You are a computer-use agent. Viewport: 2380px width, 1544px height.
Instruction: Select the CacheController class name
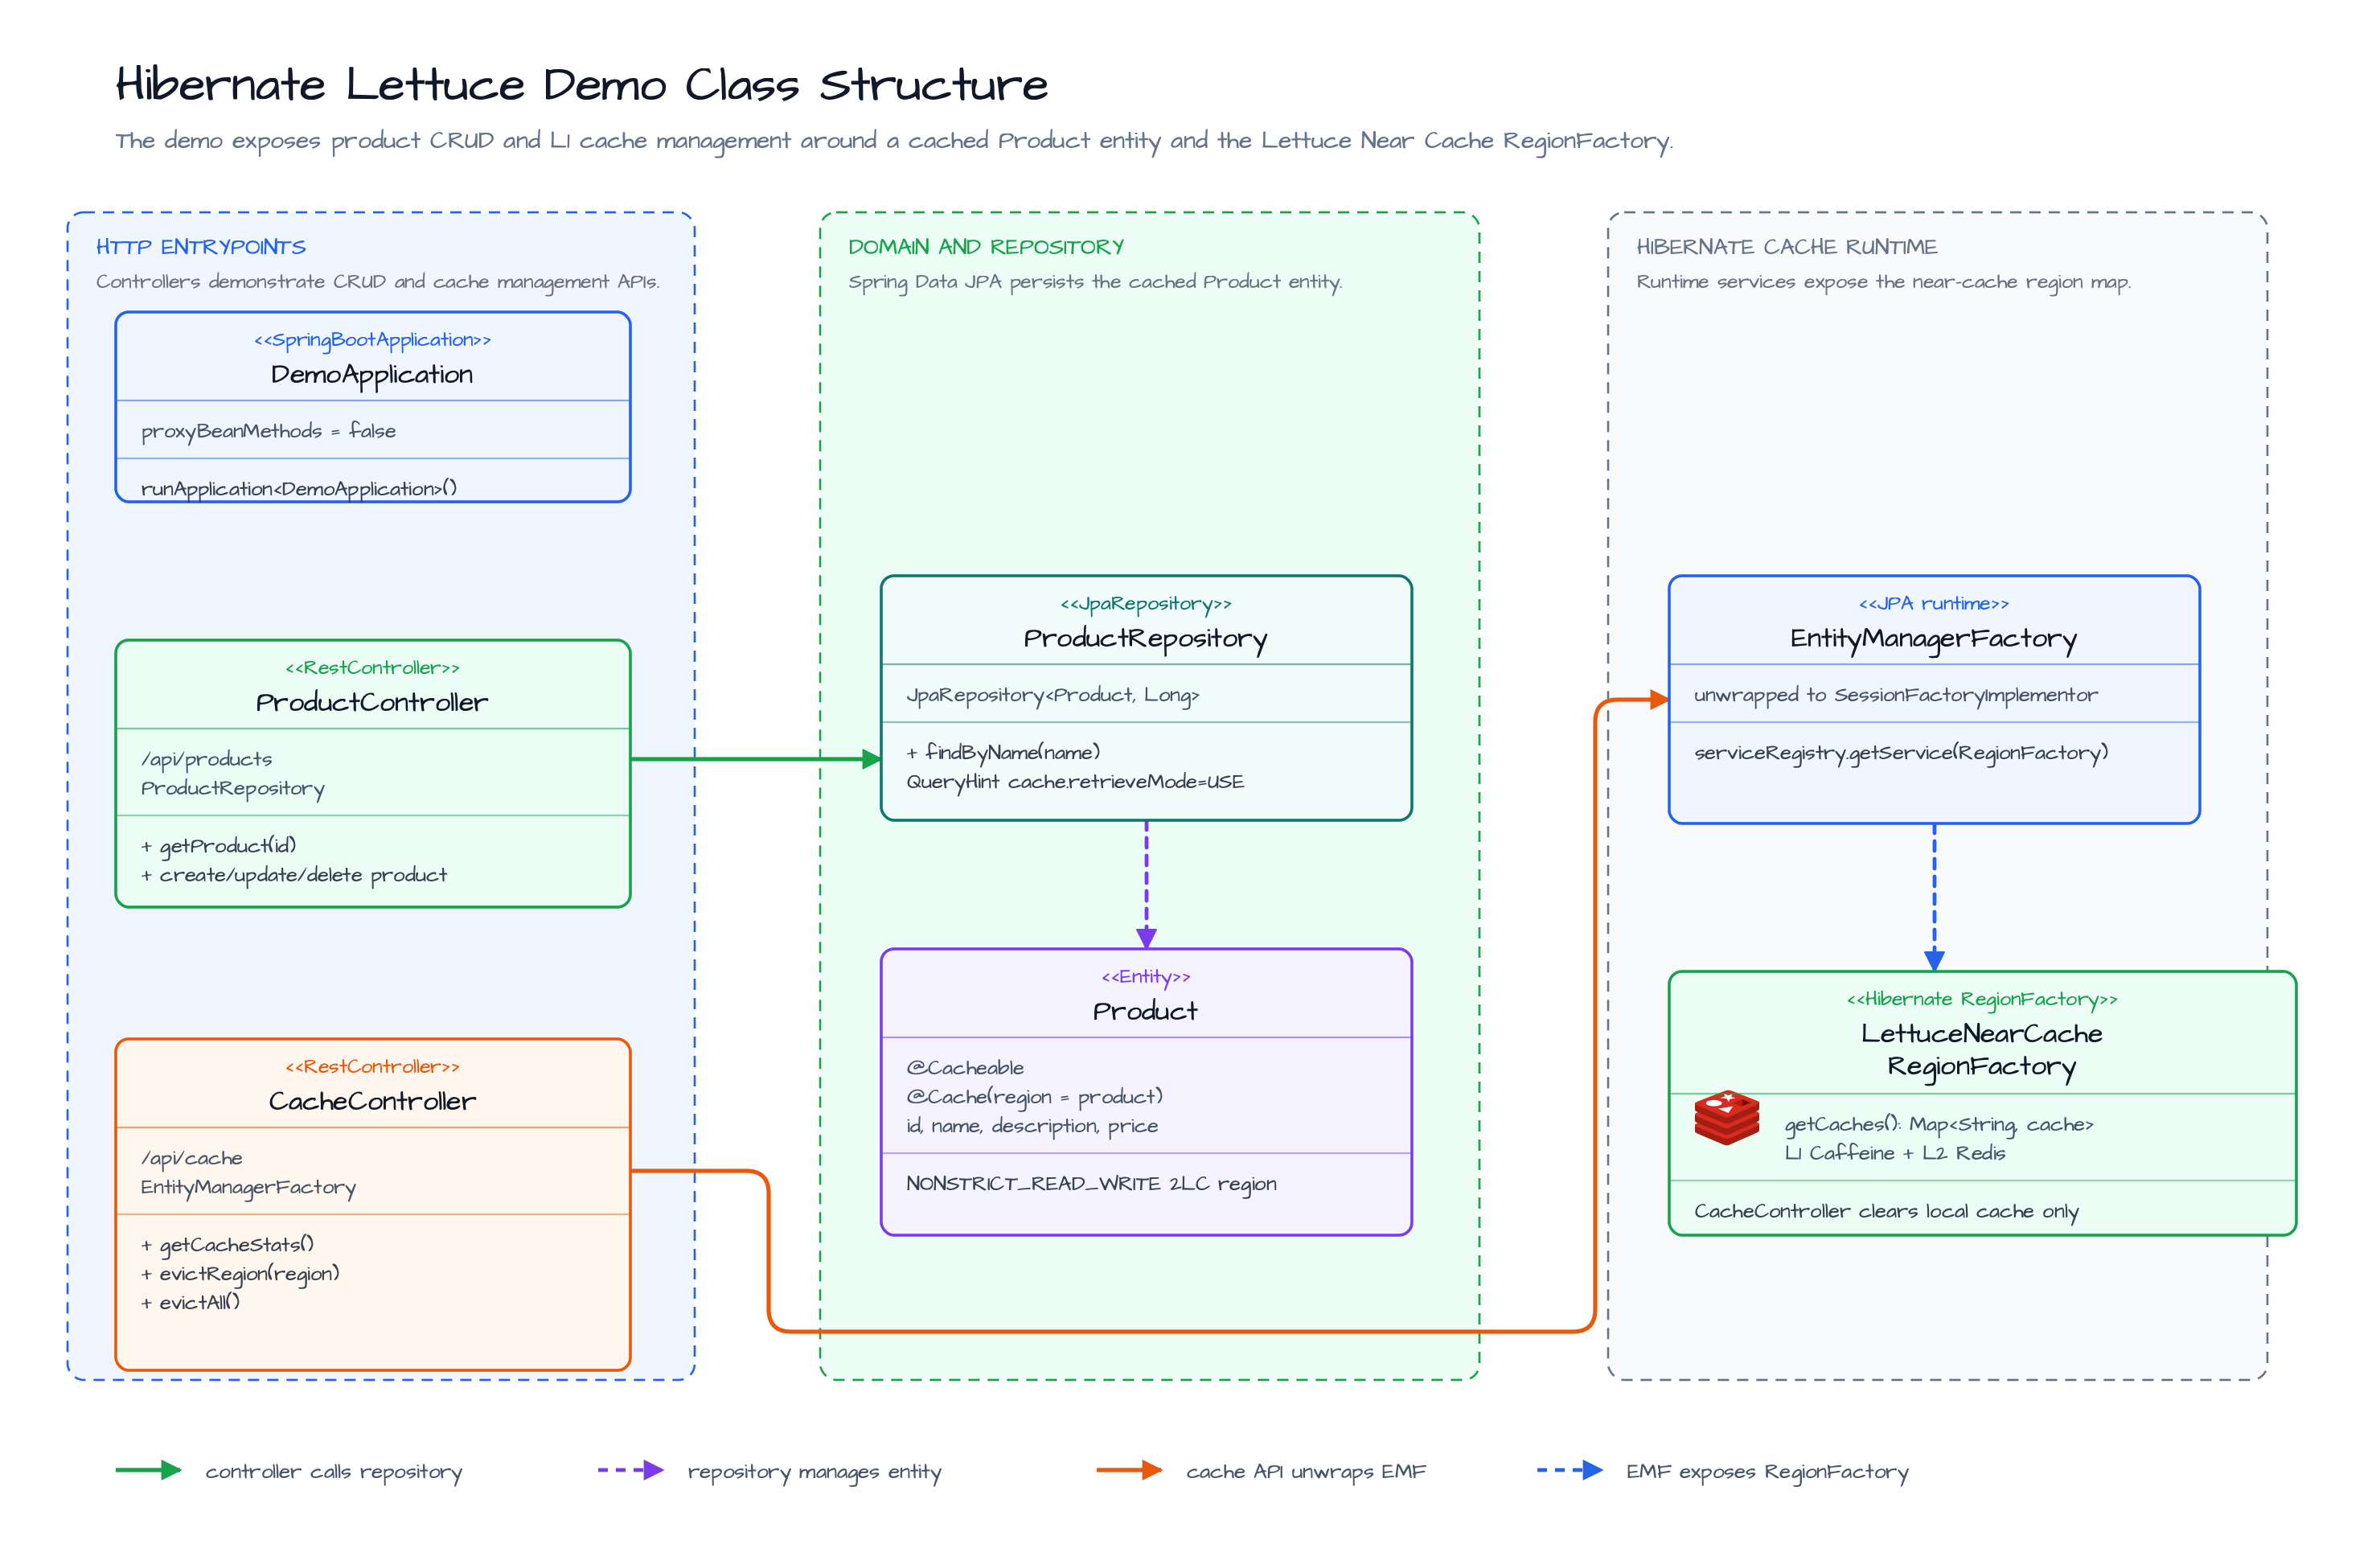pyautogui.click(x=372, y=1101)
